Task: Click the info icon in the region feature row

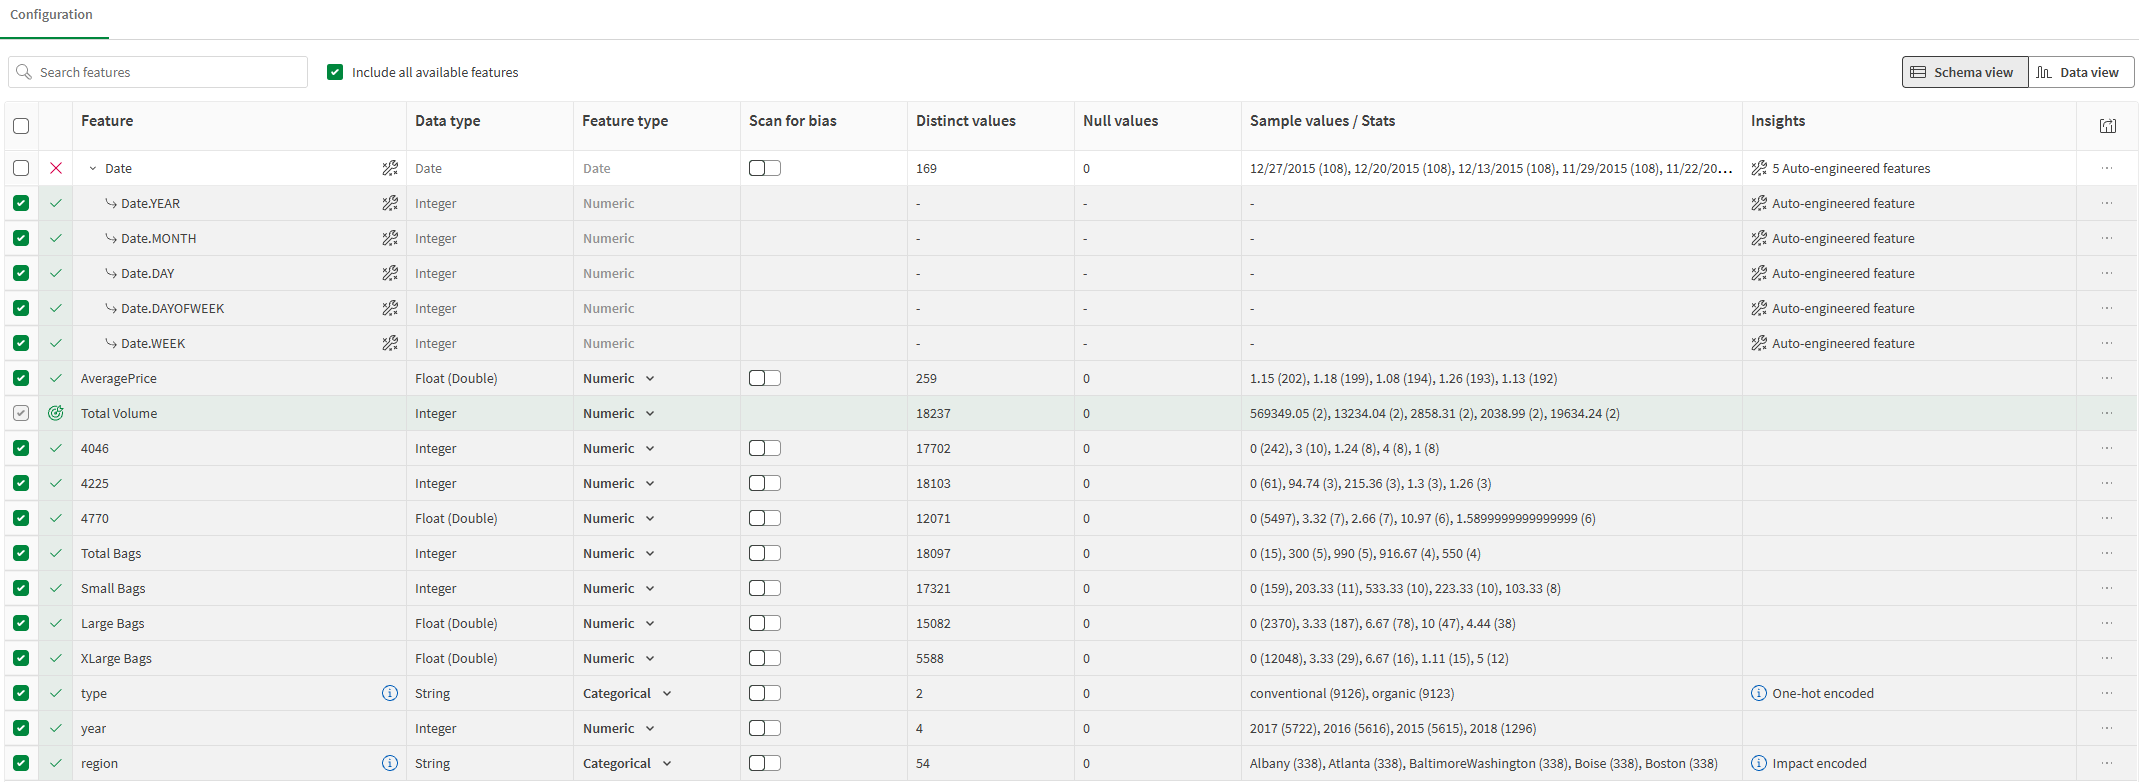Action: (390, 763)
